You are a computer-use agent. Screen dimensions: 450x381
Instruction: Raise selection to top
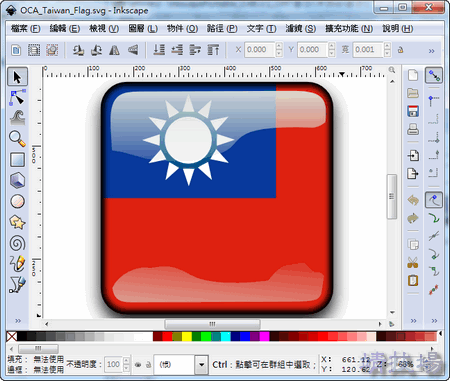tap(213, 50)
